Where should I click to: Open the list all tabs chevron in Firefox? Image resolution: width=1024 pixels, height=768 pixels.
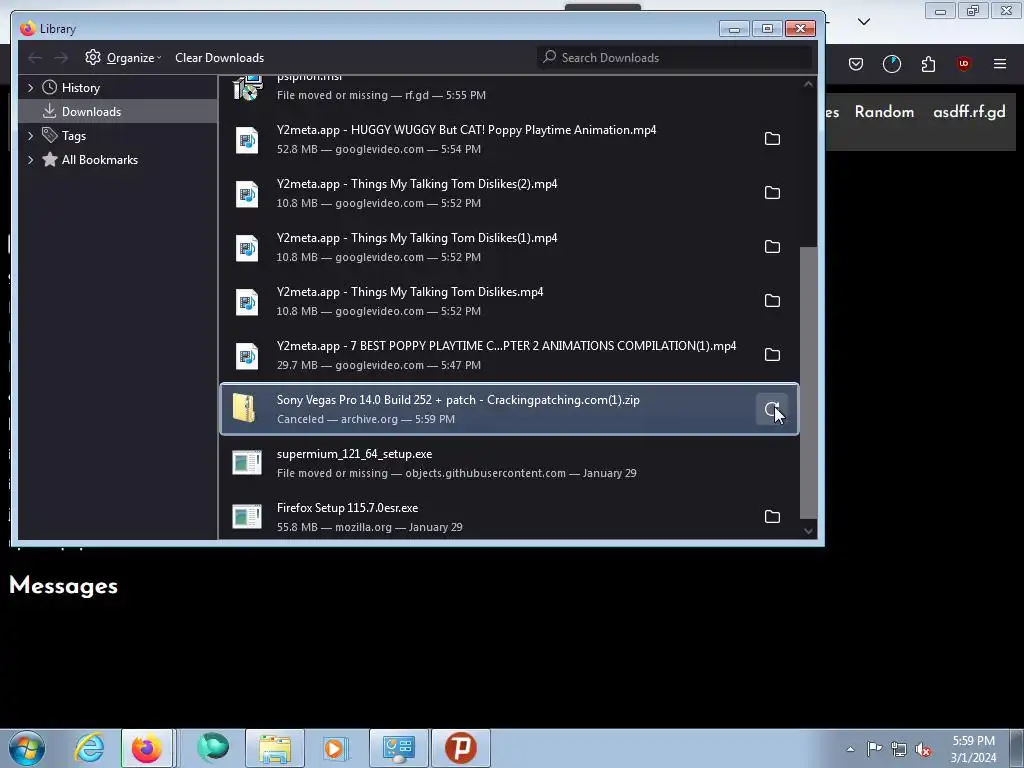tap(864, 22)
